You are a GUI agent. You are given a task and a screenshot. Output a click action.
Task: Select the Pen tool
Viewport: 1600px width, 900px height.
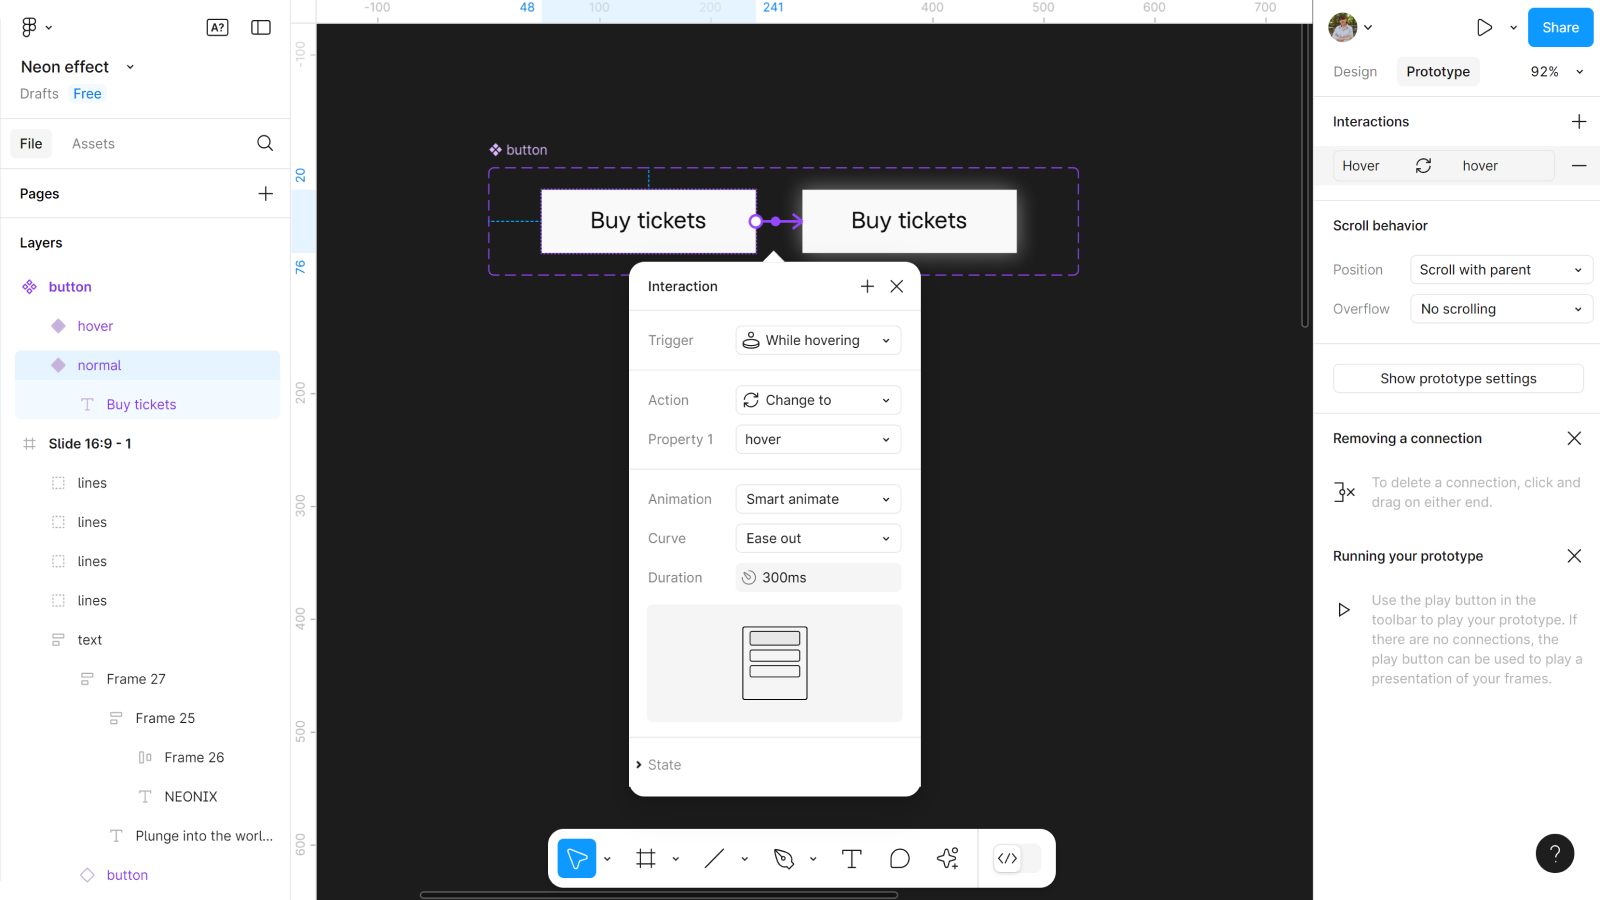pos(784,858)
